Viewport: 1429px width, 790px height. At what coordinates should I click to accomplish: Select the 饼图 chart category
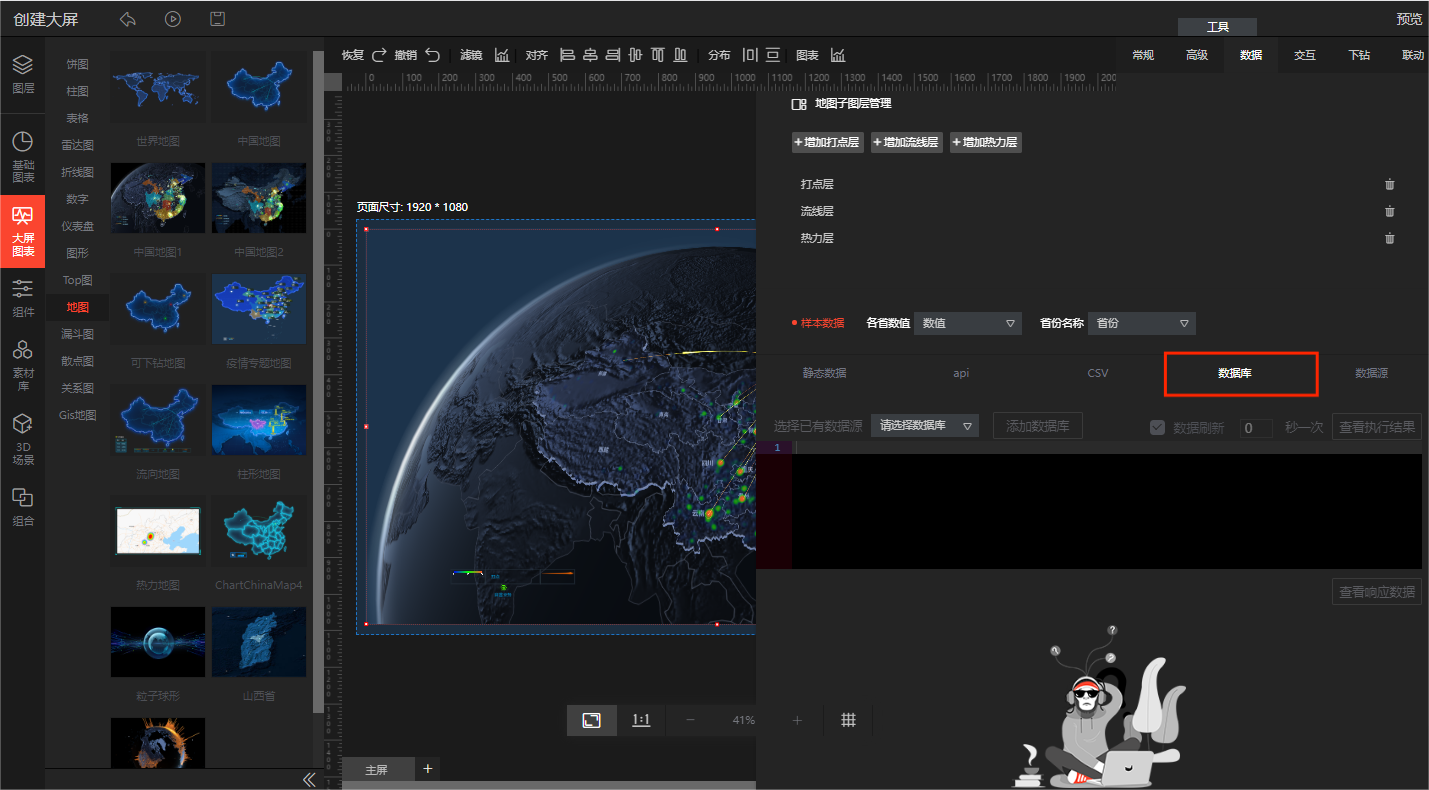77,64
